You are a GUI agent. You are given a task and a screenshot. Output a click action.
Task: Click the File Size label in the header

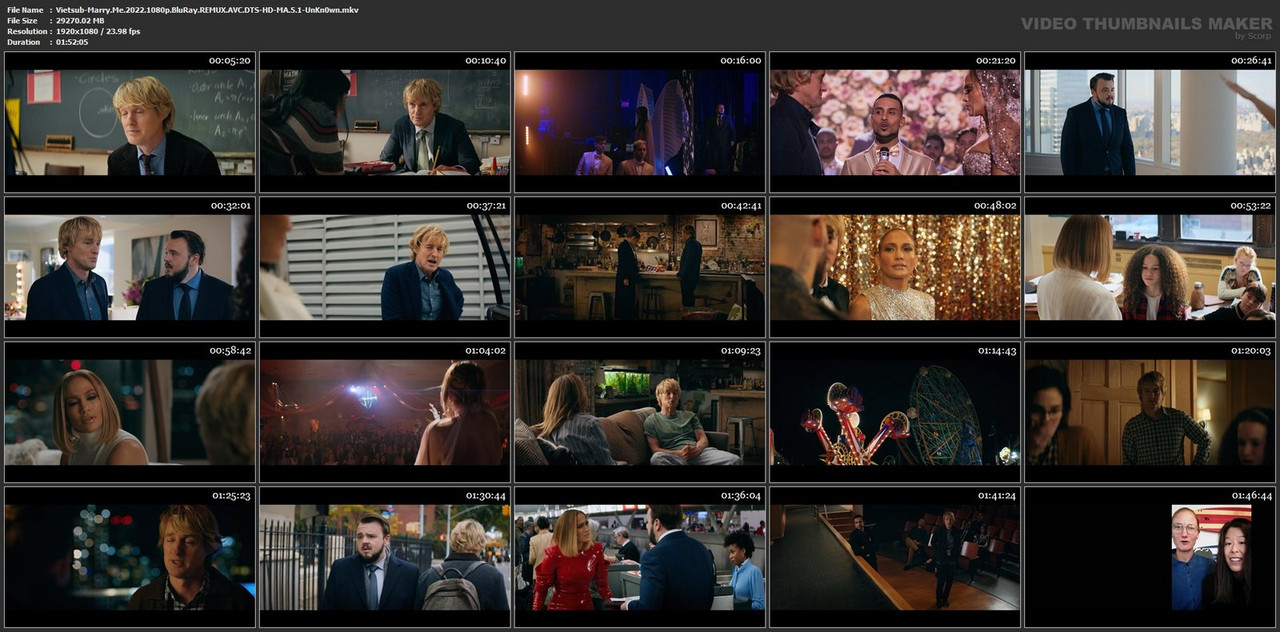22,20
